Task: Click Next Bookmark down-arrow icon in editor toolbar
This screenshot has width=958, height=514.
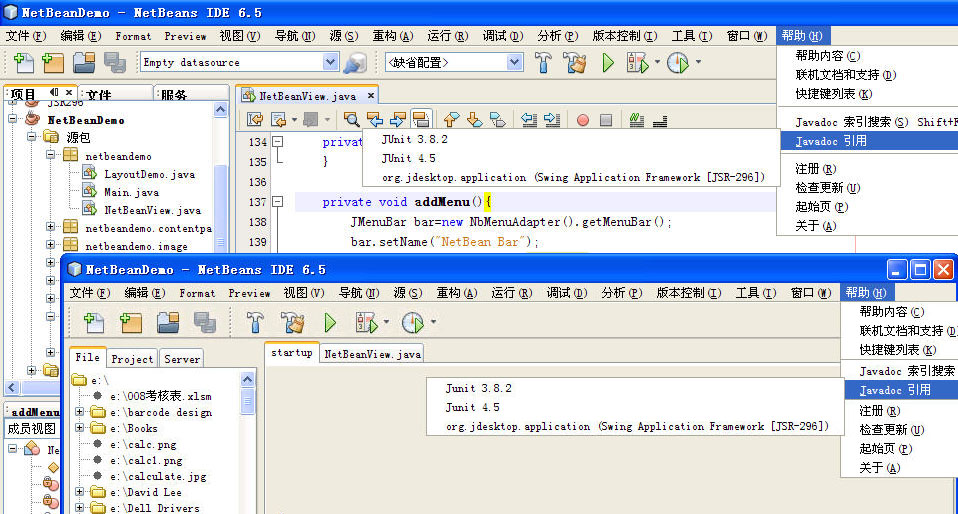Action: [475, 119]
